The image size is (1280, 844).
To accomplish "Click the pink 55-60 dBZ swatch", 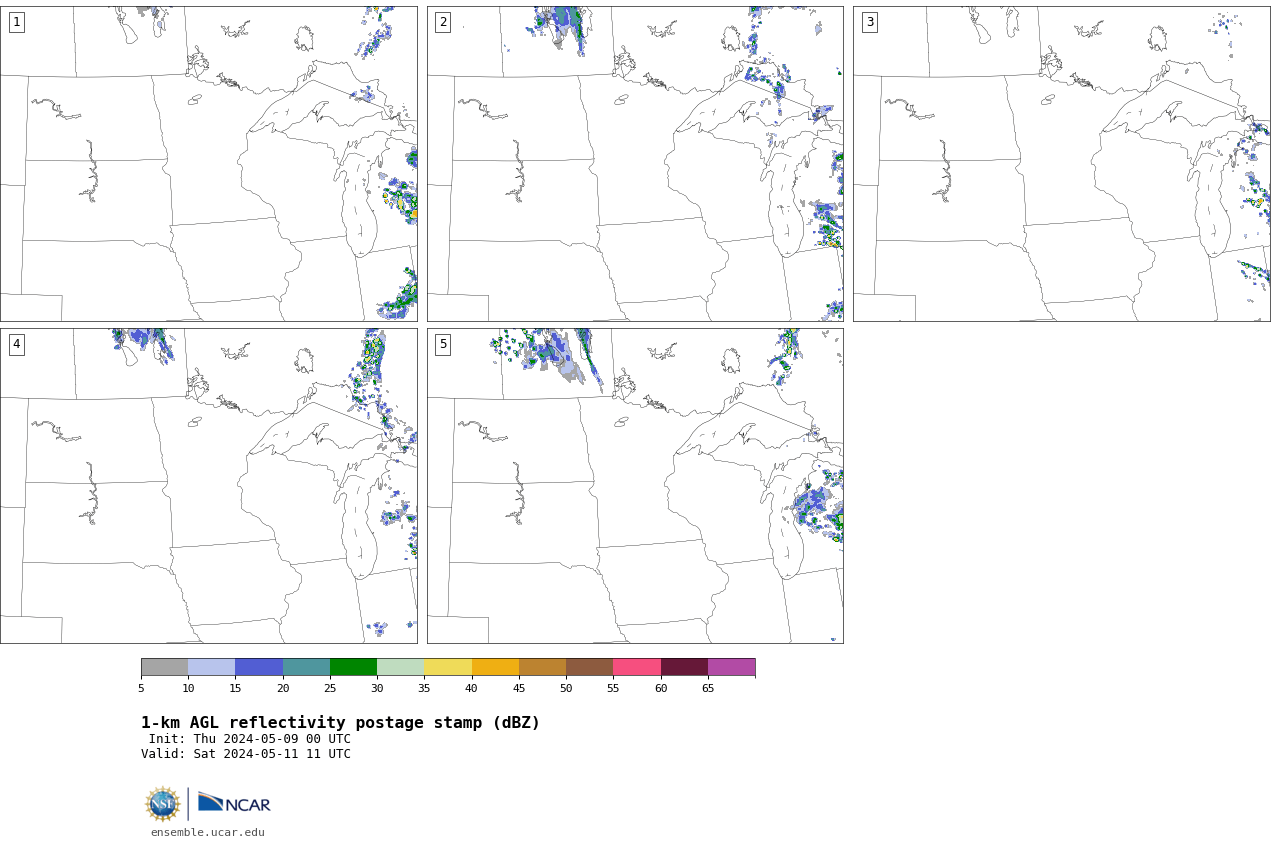I will [637, 667].
